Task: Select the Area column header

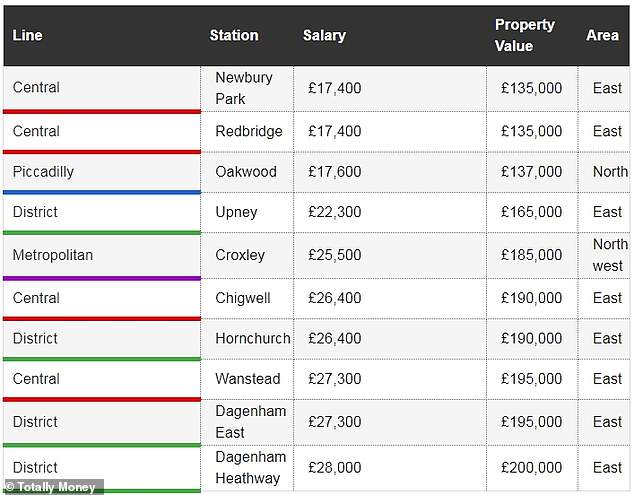Action: point(602,36)
